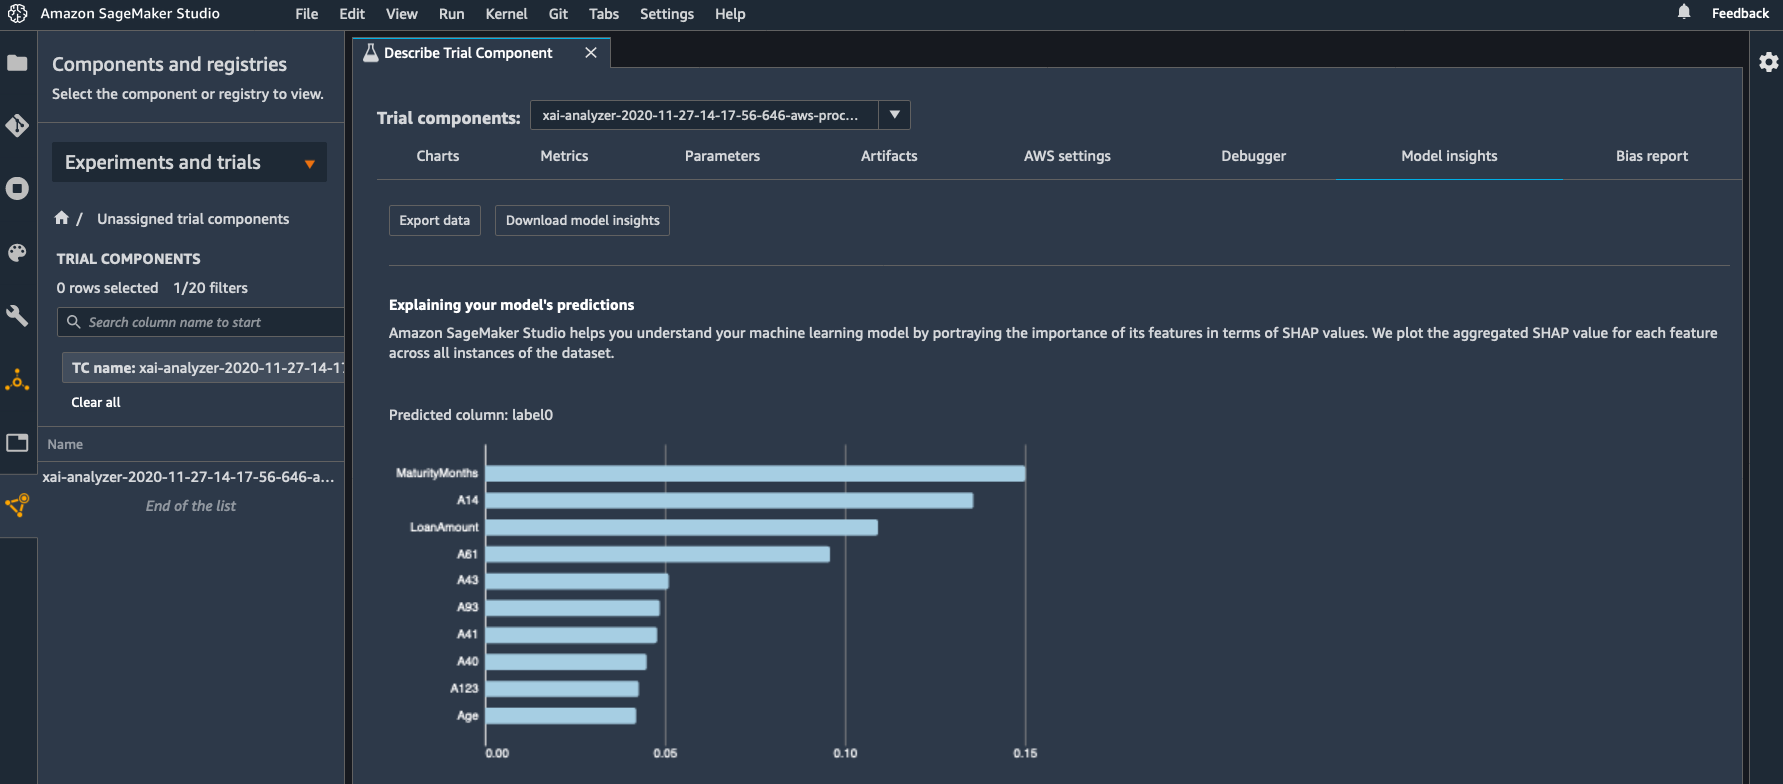Select the xai-analyzer trial component combo box
1783x784 pixels.
click(x=703, y=115)
